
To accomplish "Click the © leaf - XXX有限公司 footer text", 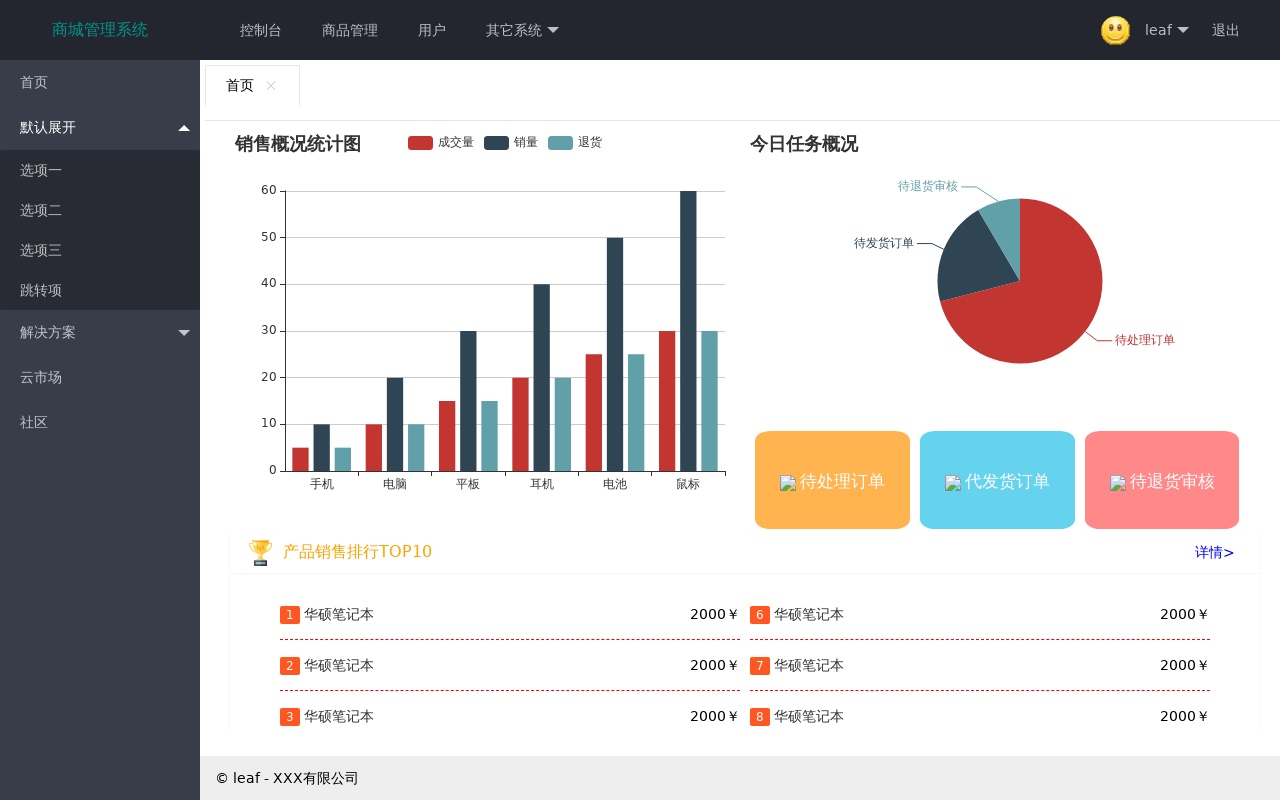I will pos(287,778).
